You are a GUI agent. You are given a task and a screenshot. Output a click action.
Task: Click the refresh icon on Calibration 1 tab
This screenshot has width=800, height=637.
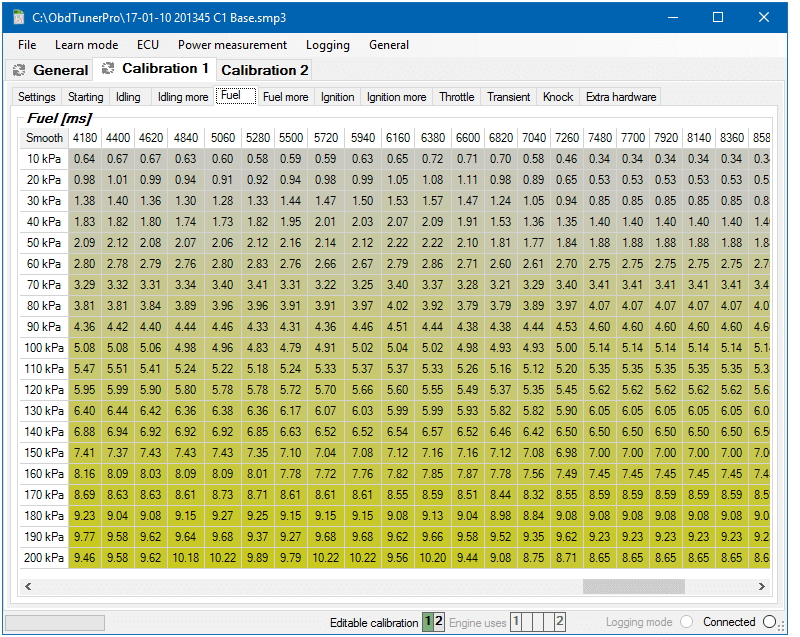[108, 68]
